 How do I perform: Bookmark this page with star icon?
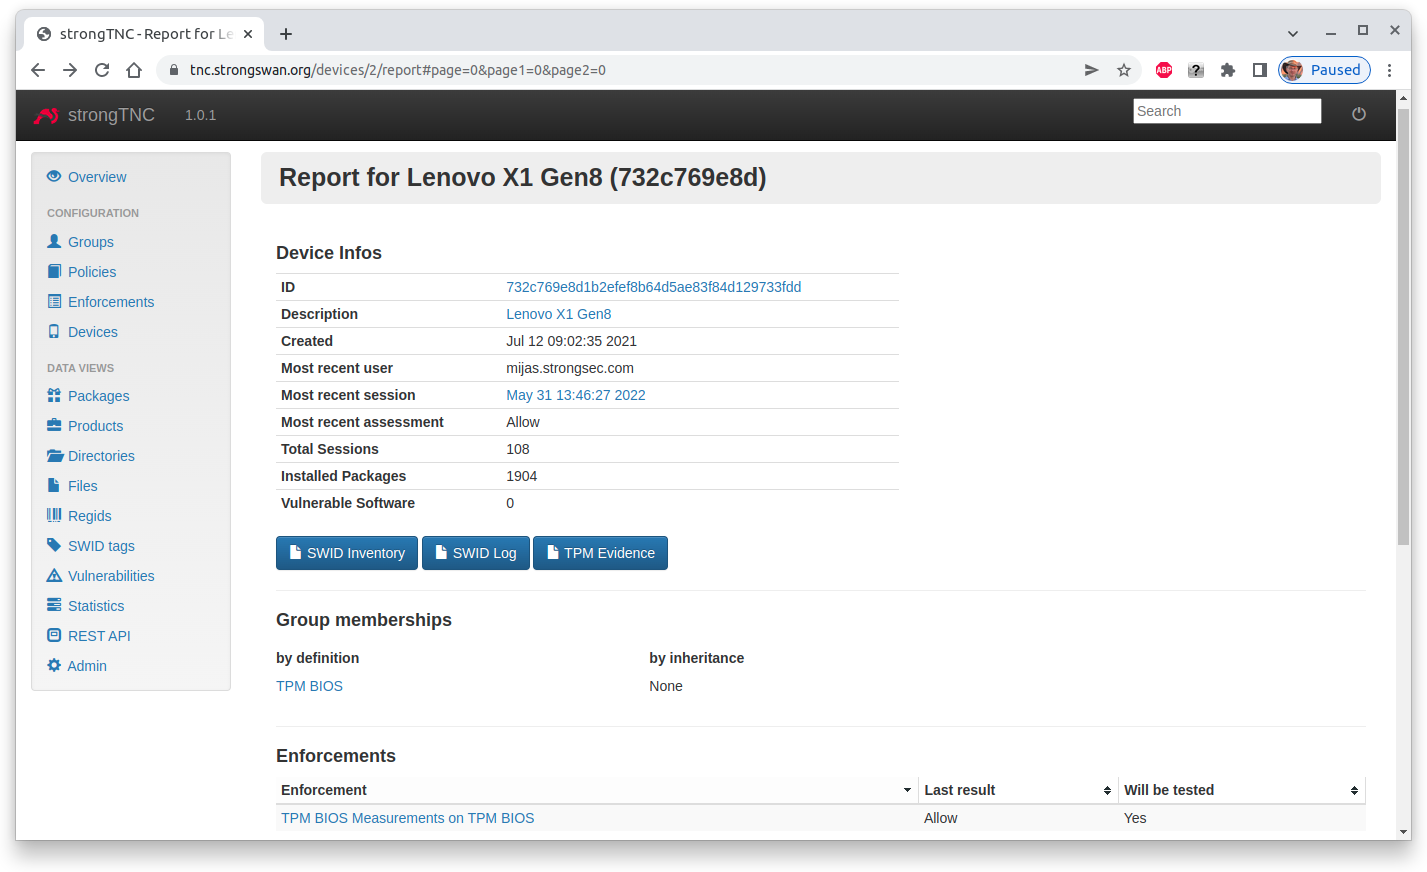1124,70
